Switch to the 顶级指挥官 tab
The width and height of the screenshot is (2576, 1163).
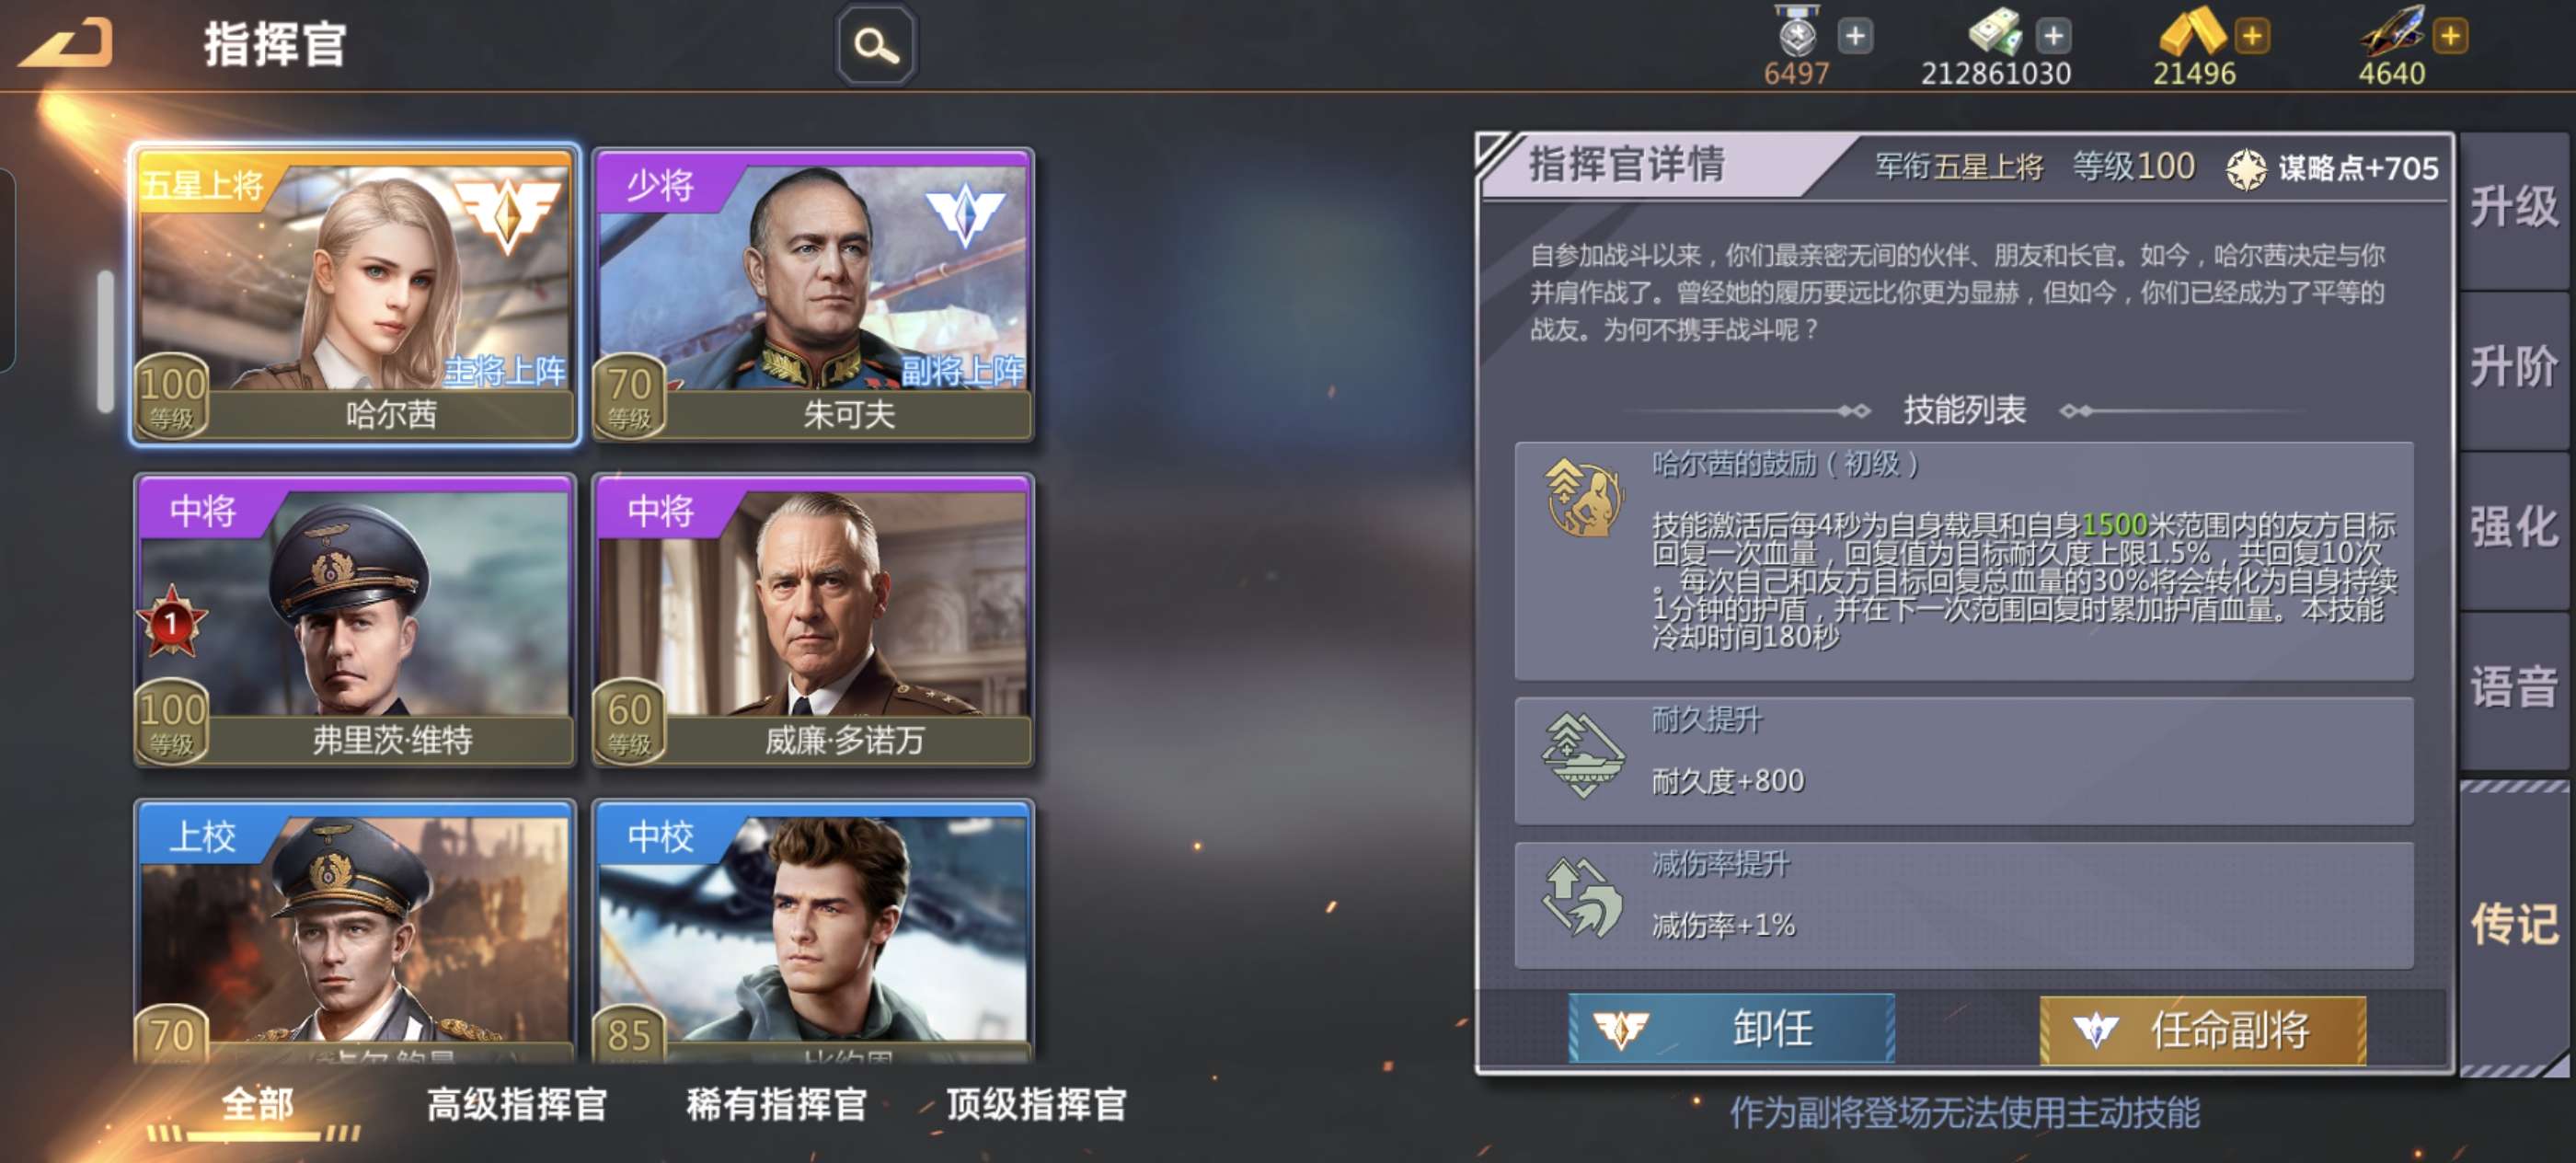(1037, 1105)
